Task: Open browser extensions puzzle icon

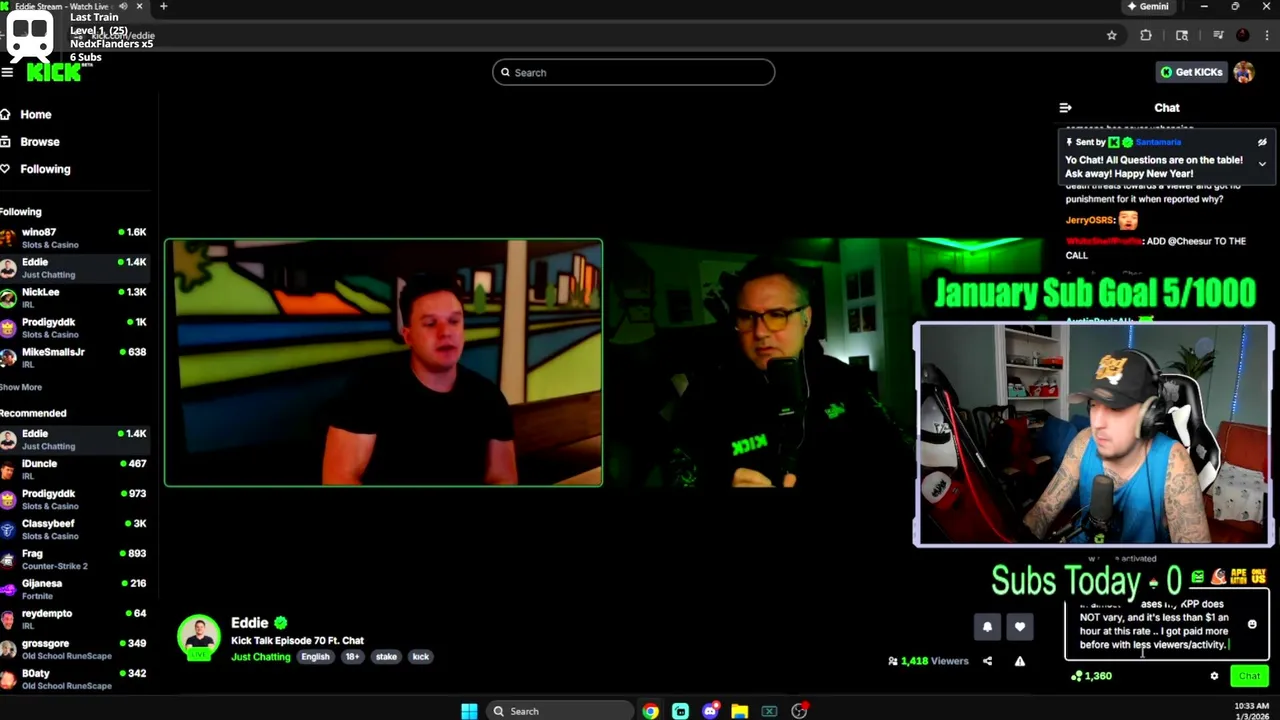Action: pos(1146,35)
